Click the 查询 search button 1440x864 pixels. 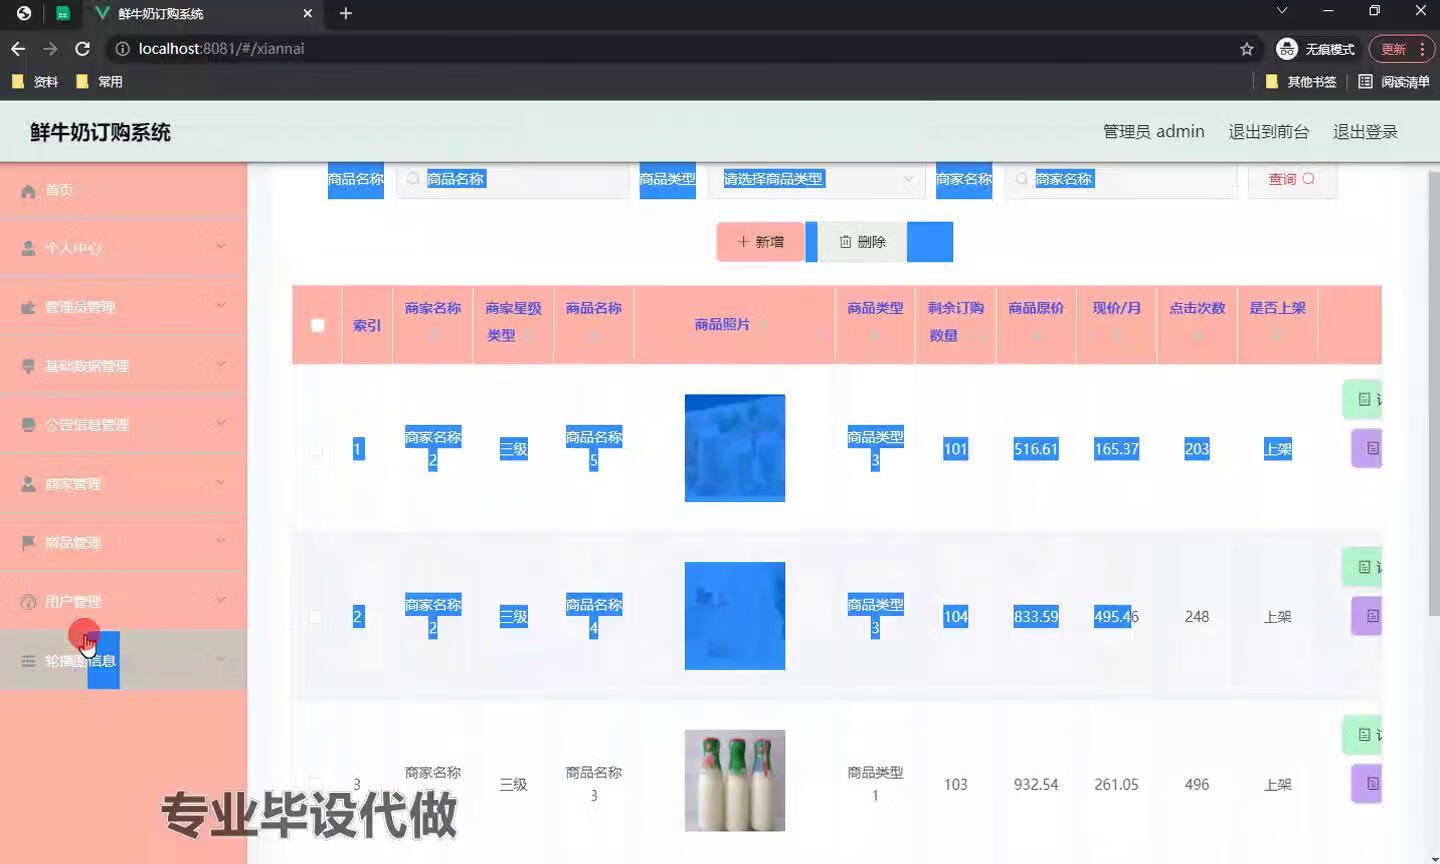point(1292,180)
